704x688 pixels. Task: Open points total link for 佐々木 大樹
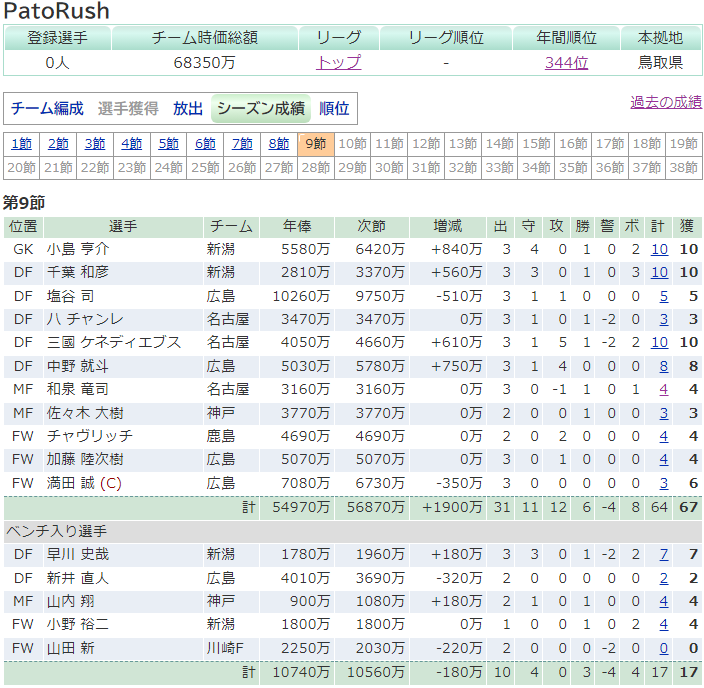(x=664, y=413)
